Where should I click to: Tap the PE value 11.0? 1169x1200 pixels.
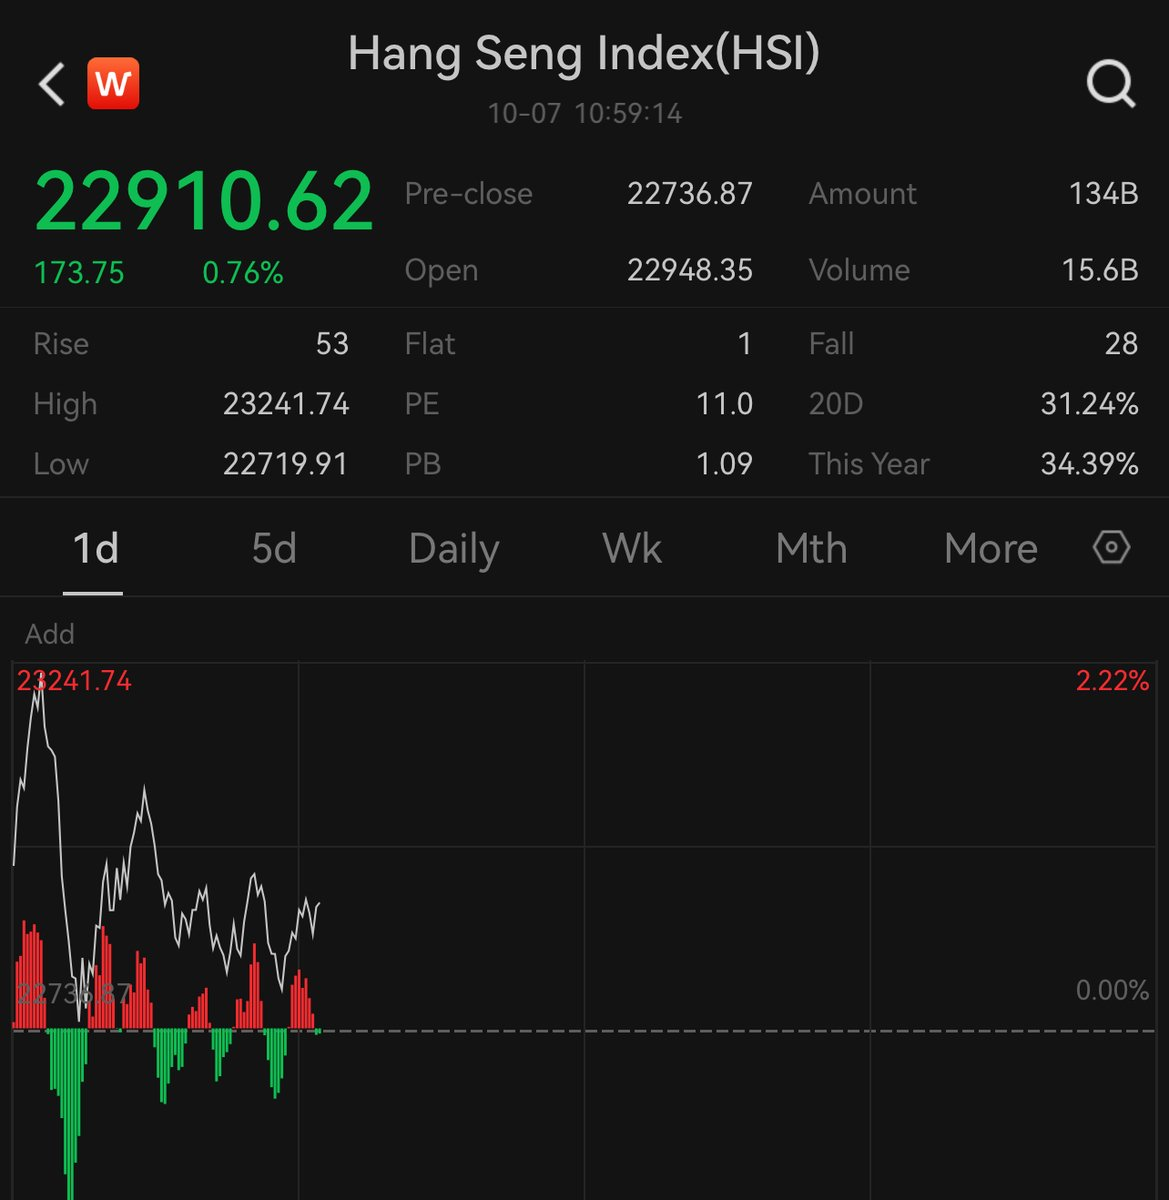(724, 404)
